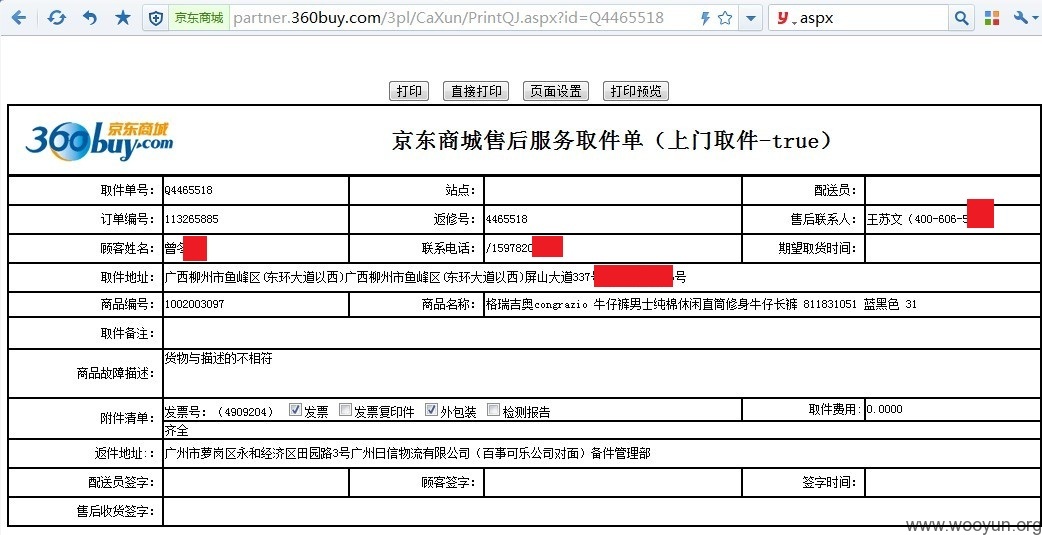
Task: Open the search engine selector dropdown
Action: [786, 18]
